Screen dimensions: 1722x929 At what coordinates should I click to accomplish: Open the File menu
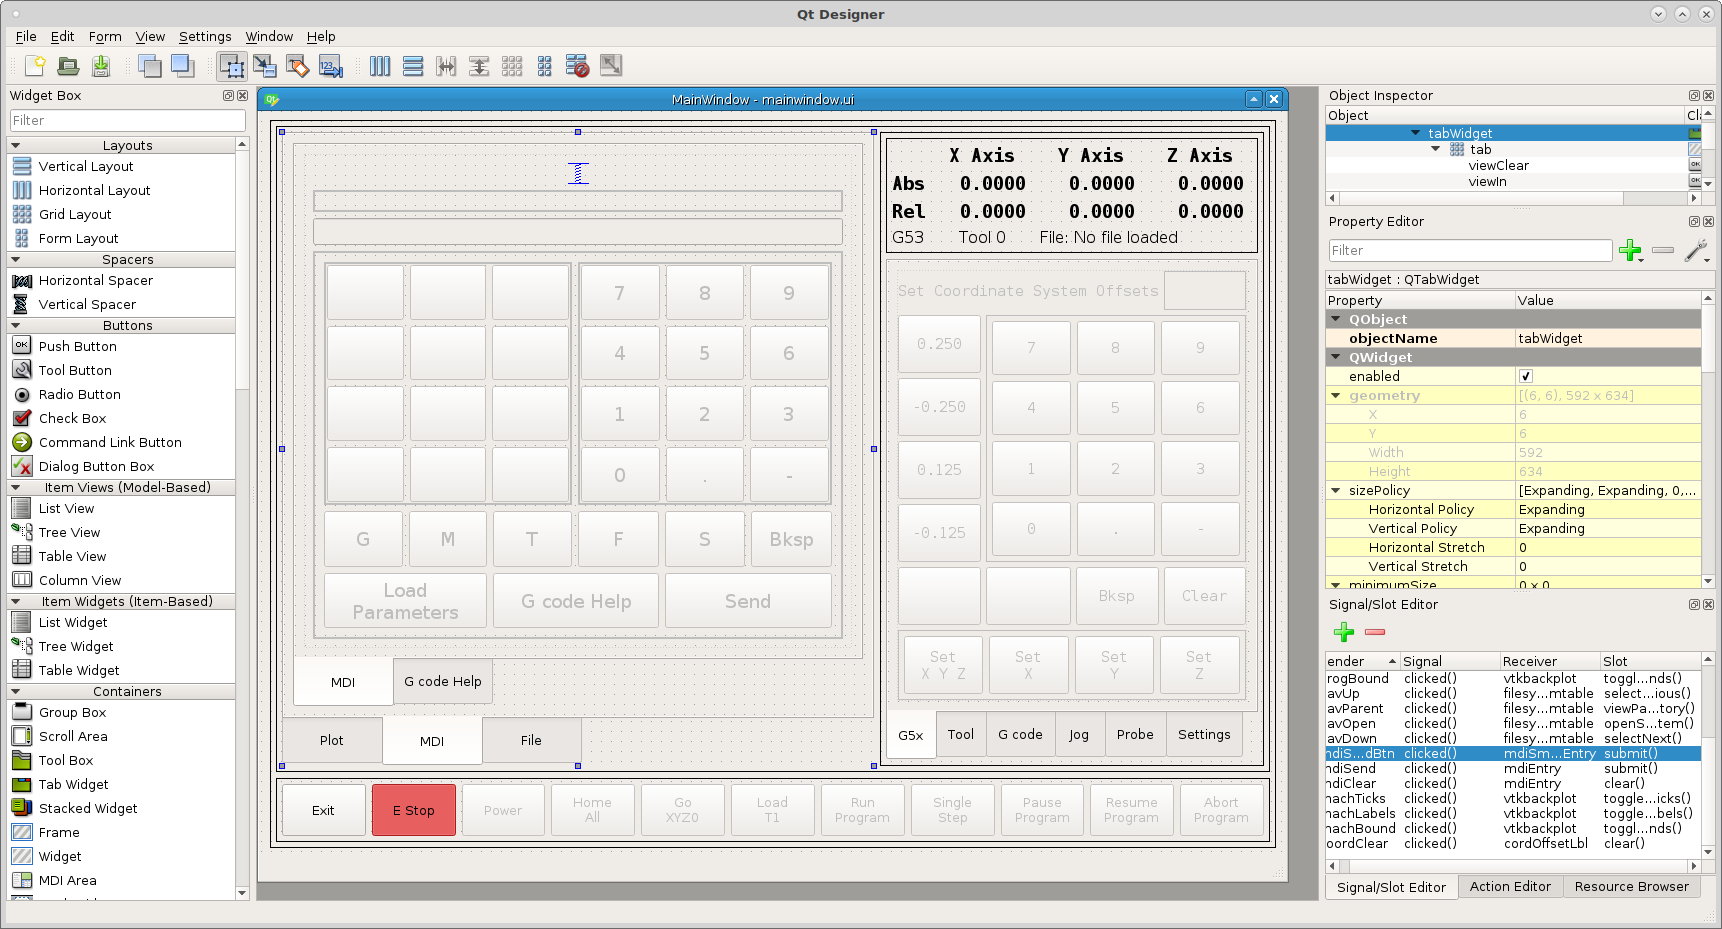26,36
